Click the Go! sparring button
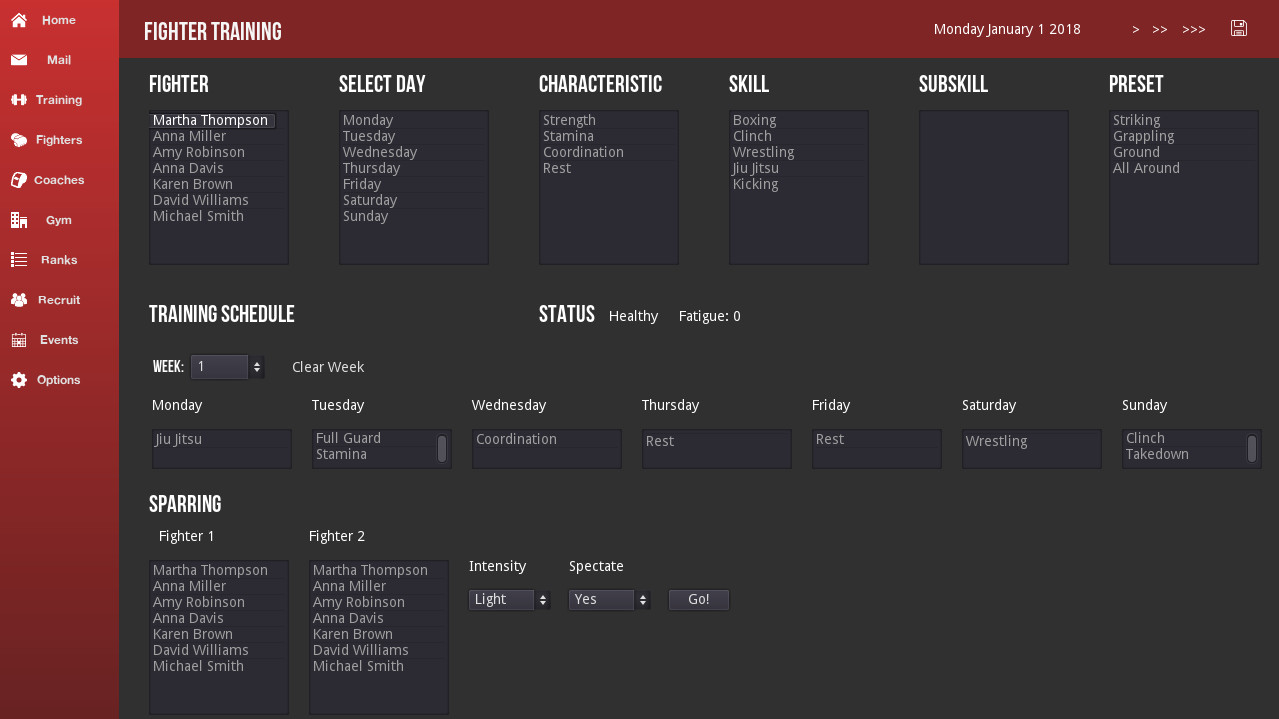 click(x=698, y=599)
